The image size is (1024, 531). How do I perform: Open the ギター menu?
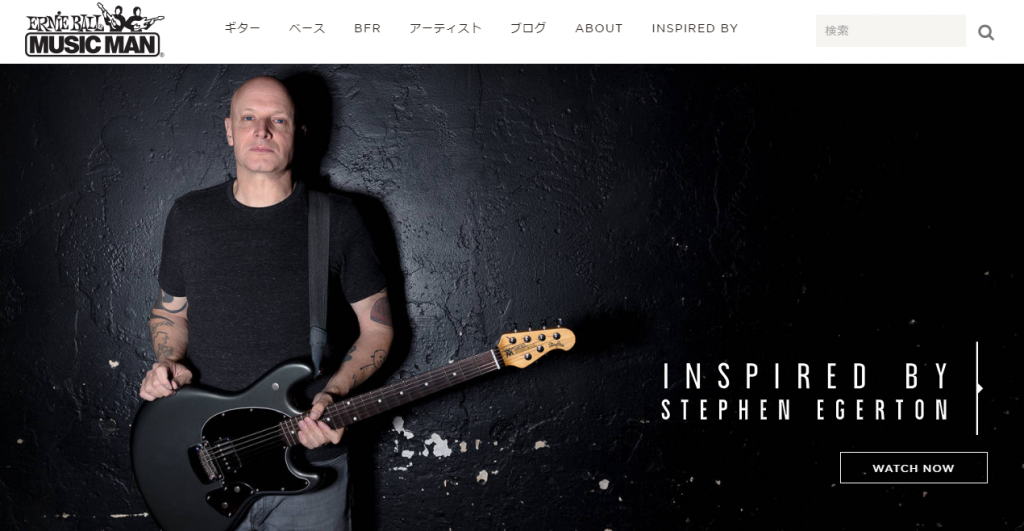(242, 28)
